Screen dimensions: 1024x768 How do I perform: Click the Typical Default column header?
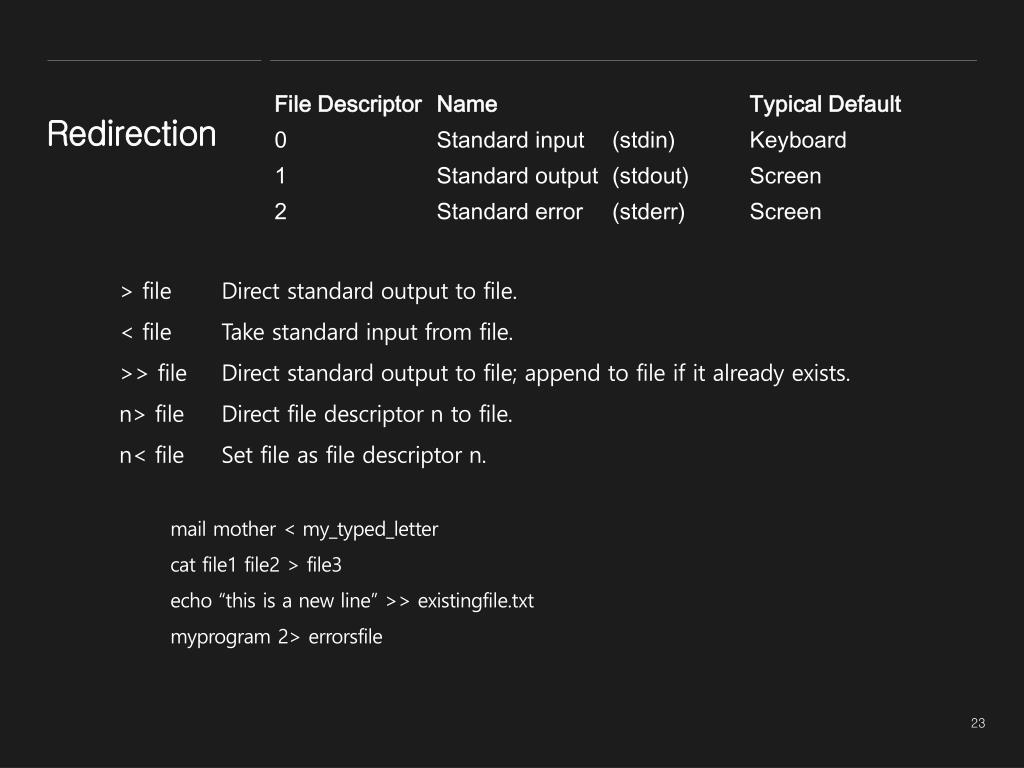[x=825, y=104]
